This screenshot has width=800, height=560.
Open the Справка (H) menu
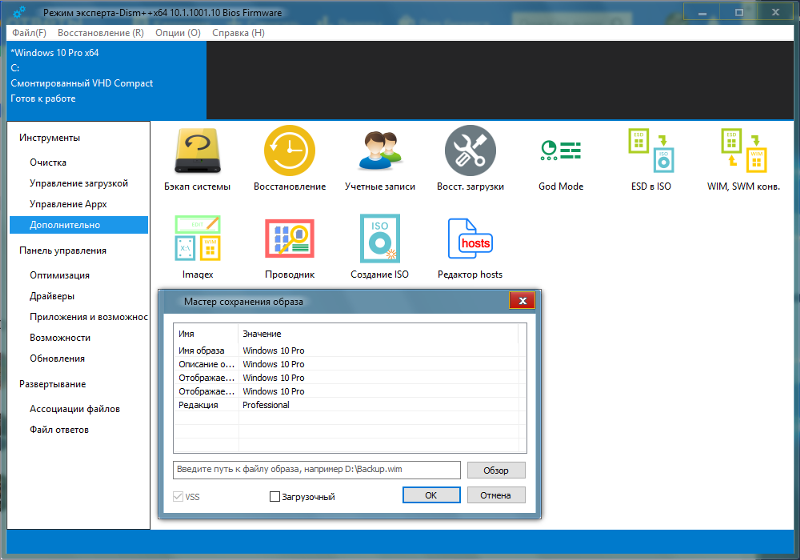coord(238,33)
